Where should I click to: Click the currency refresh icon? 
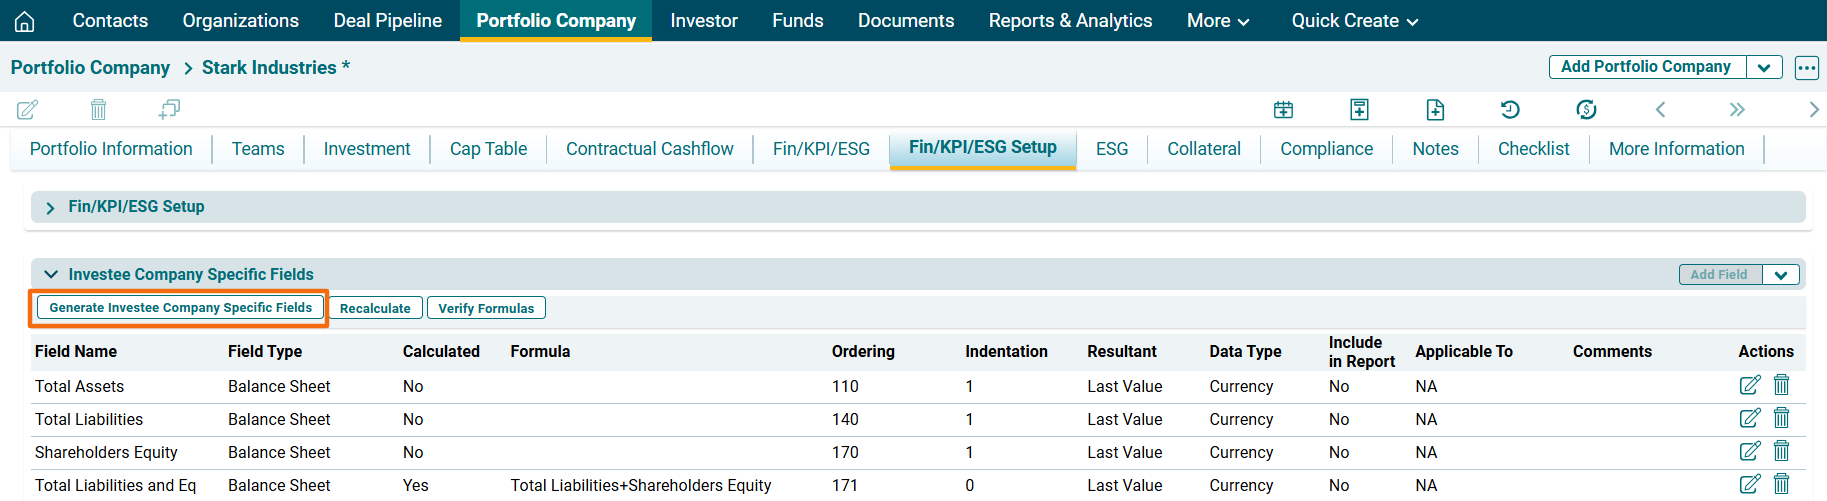tap(1586, 109)
